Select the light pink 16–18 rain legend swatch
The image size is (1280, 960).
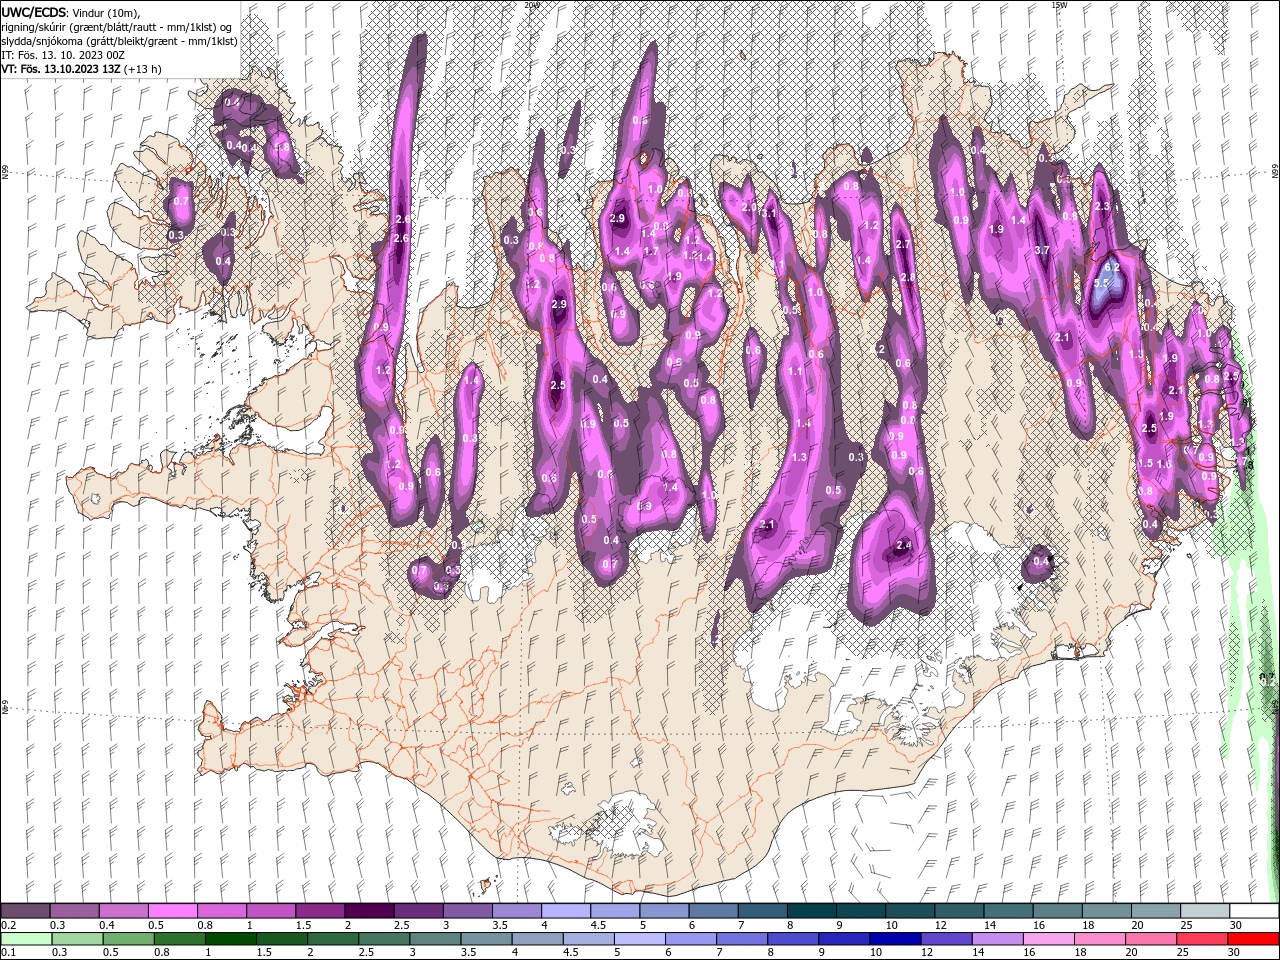1049,938
